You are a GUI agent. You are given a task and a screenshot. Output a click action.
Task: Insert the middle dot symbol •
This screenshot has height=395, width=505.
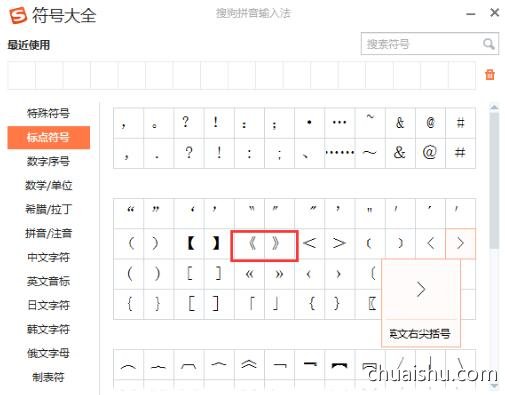click(x=310, y=123)
